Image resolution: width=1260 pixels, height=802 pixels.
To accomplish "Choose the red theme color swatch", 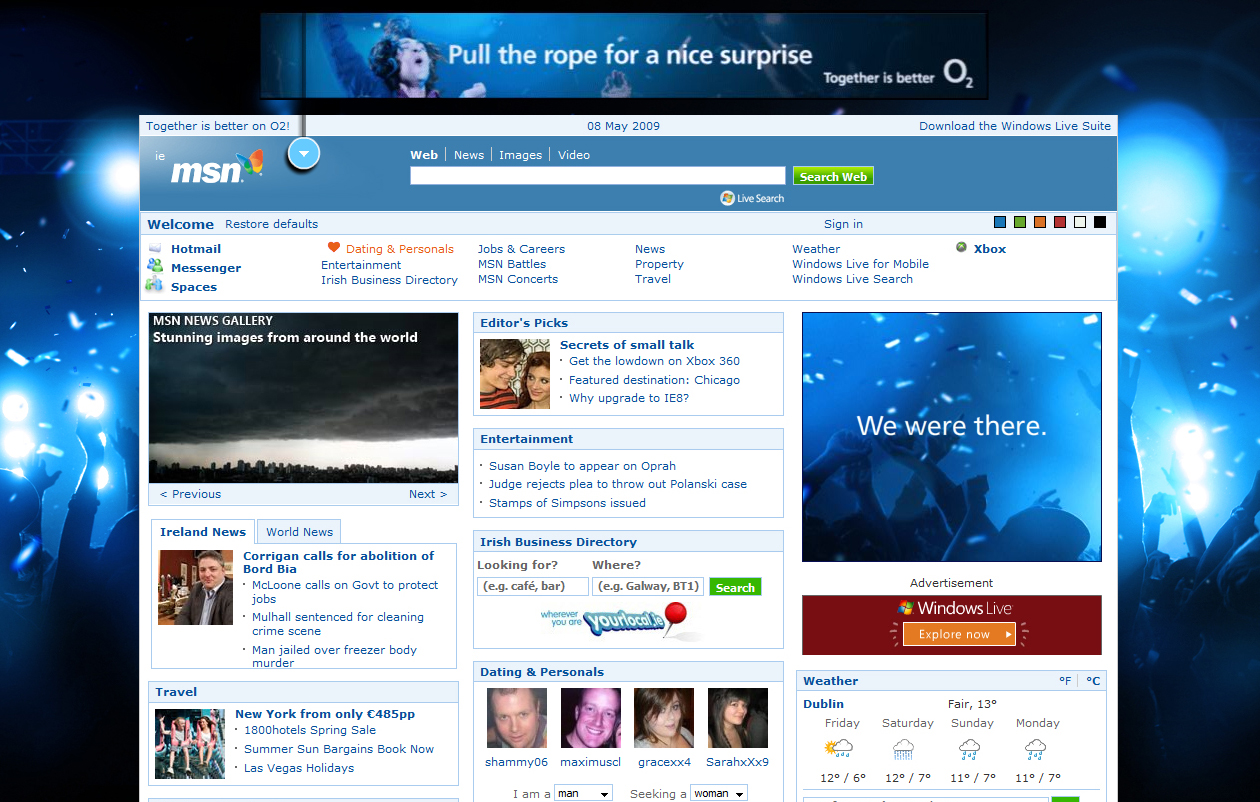I will (1060, 222).
